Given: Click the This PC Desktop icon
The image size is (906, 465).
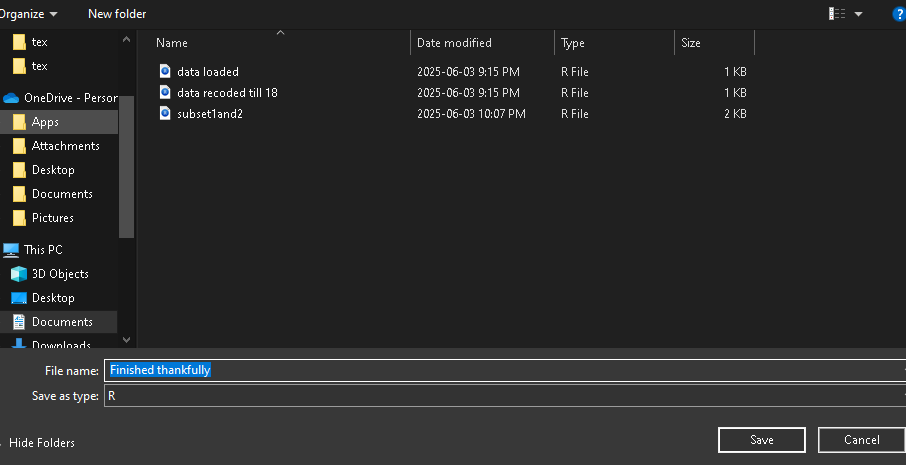Looking at the screenshot, I should 19,298.
